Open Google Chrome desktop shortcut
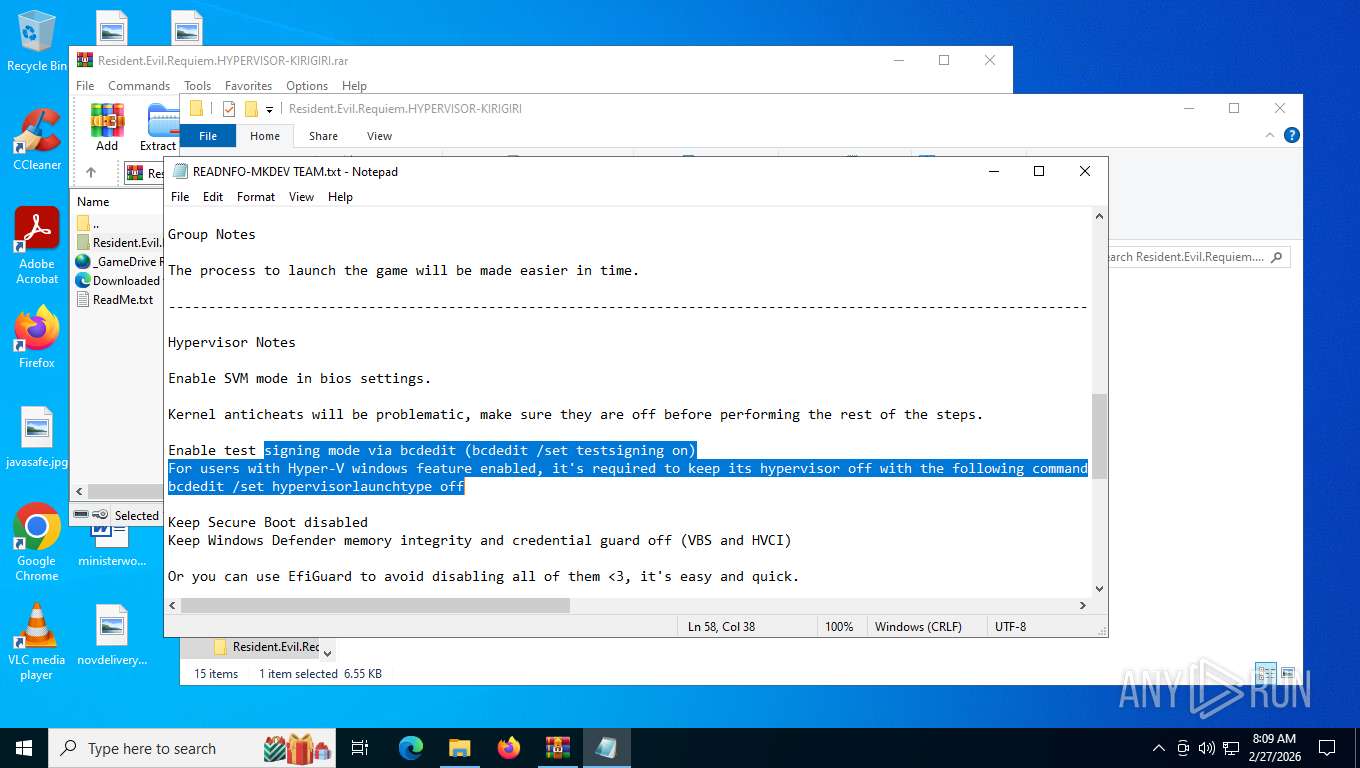Screen dimensions: 1360x768 point(37,542)
